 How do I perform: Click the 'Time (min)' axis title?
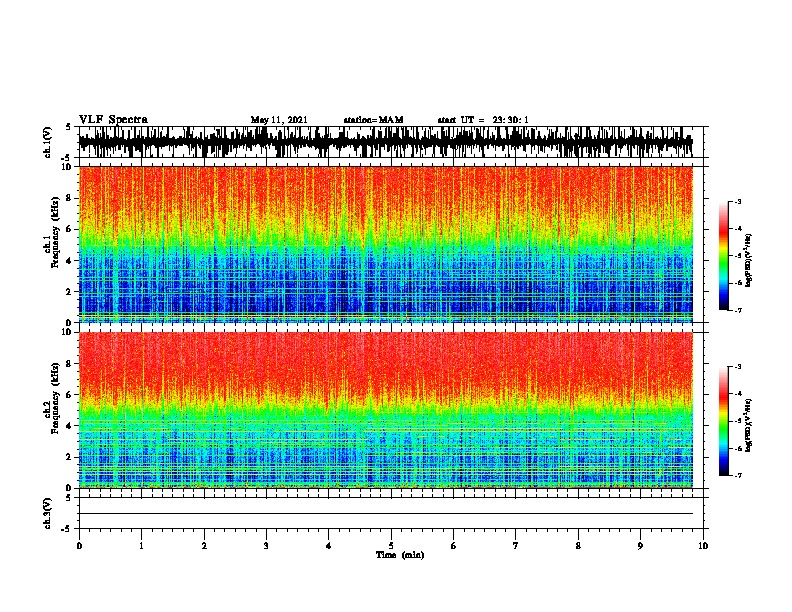click(x=400, y=555)
